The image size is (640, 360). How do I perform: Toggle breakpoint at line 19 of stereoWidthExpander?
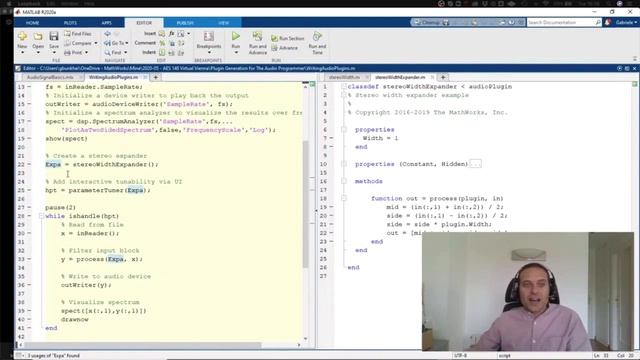tap(332, 207)
